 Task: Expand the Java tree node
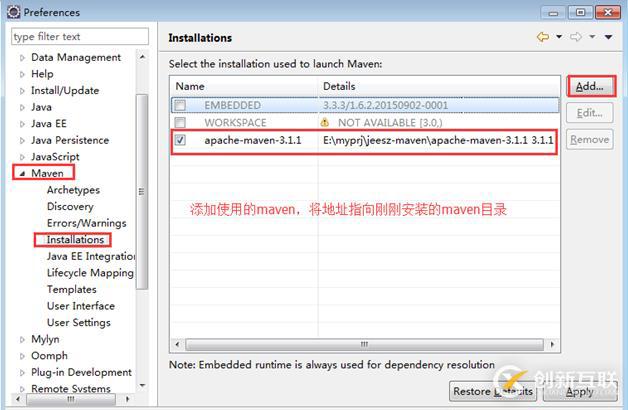tap(22, 107)
